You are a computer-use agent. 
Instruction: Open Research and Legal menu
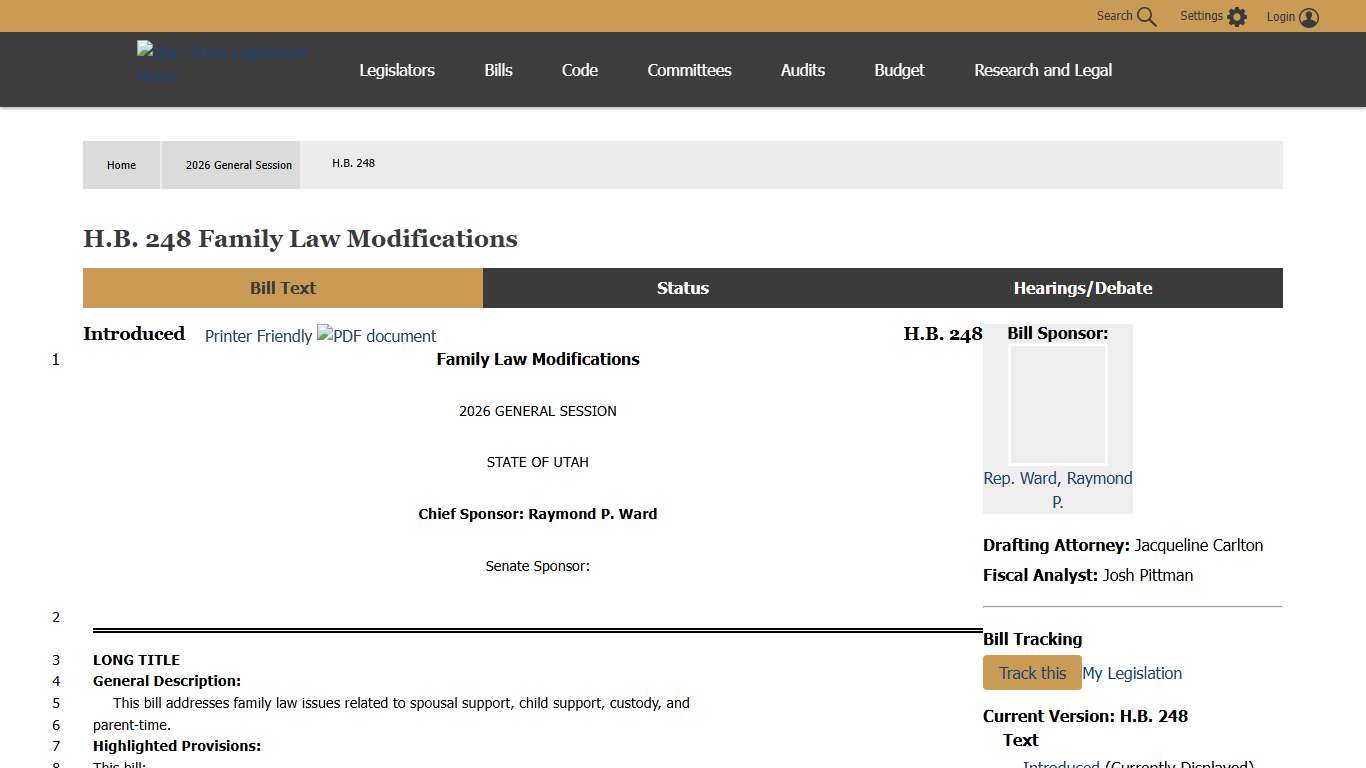click(x=1043, y=70)
